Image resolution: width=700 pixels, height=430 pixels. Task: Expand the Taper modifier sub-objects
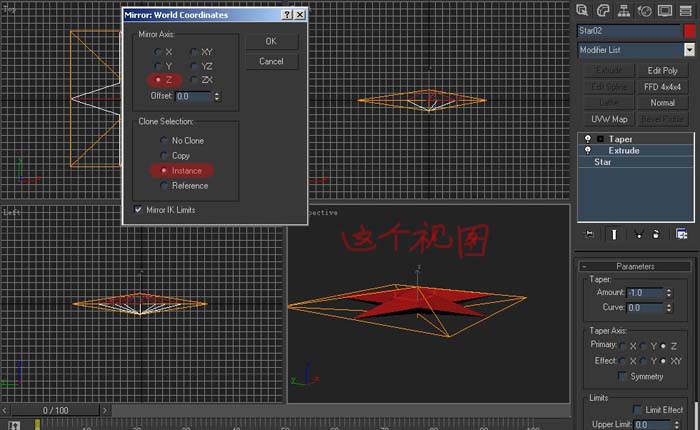(600, 139)
